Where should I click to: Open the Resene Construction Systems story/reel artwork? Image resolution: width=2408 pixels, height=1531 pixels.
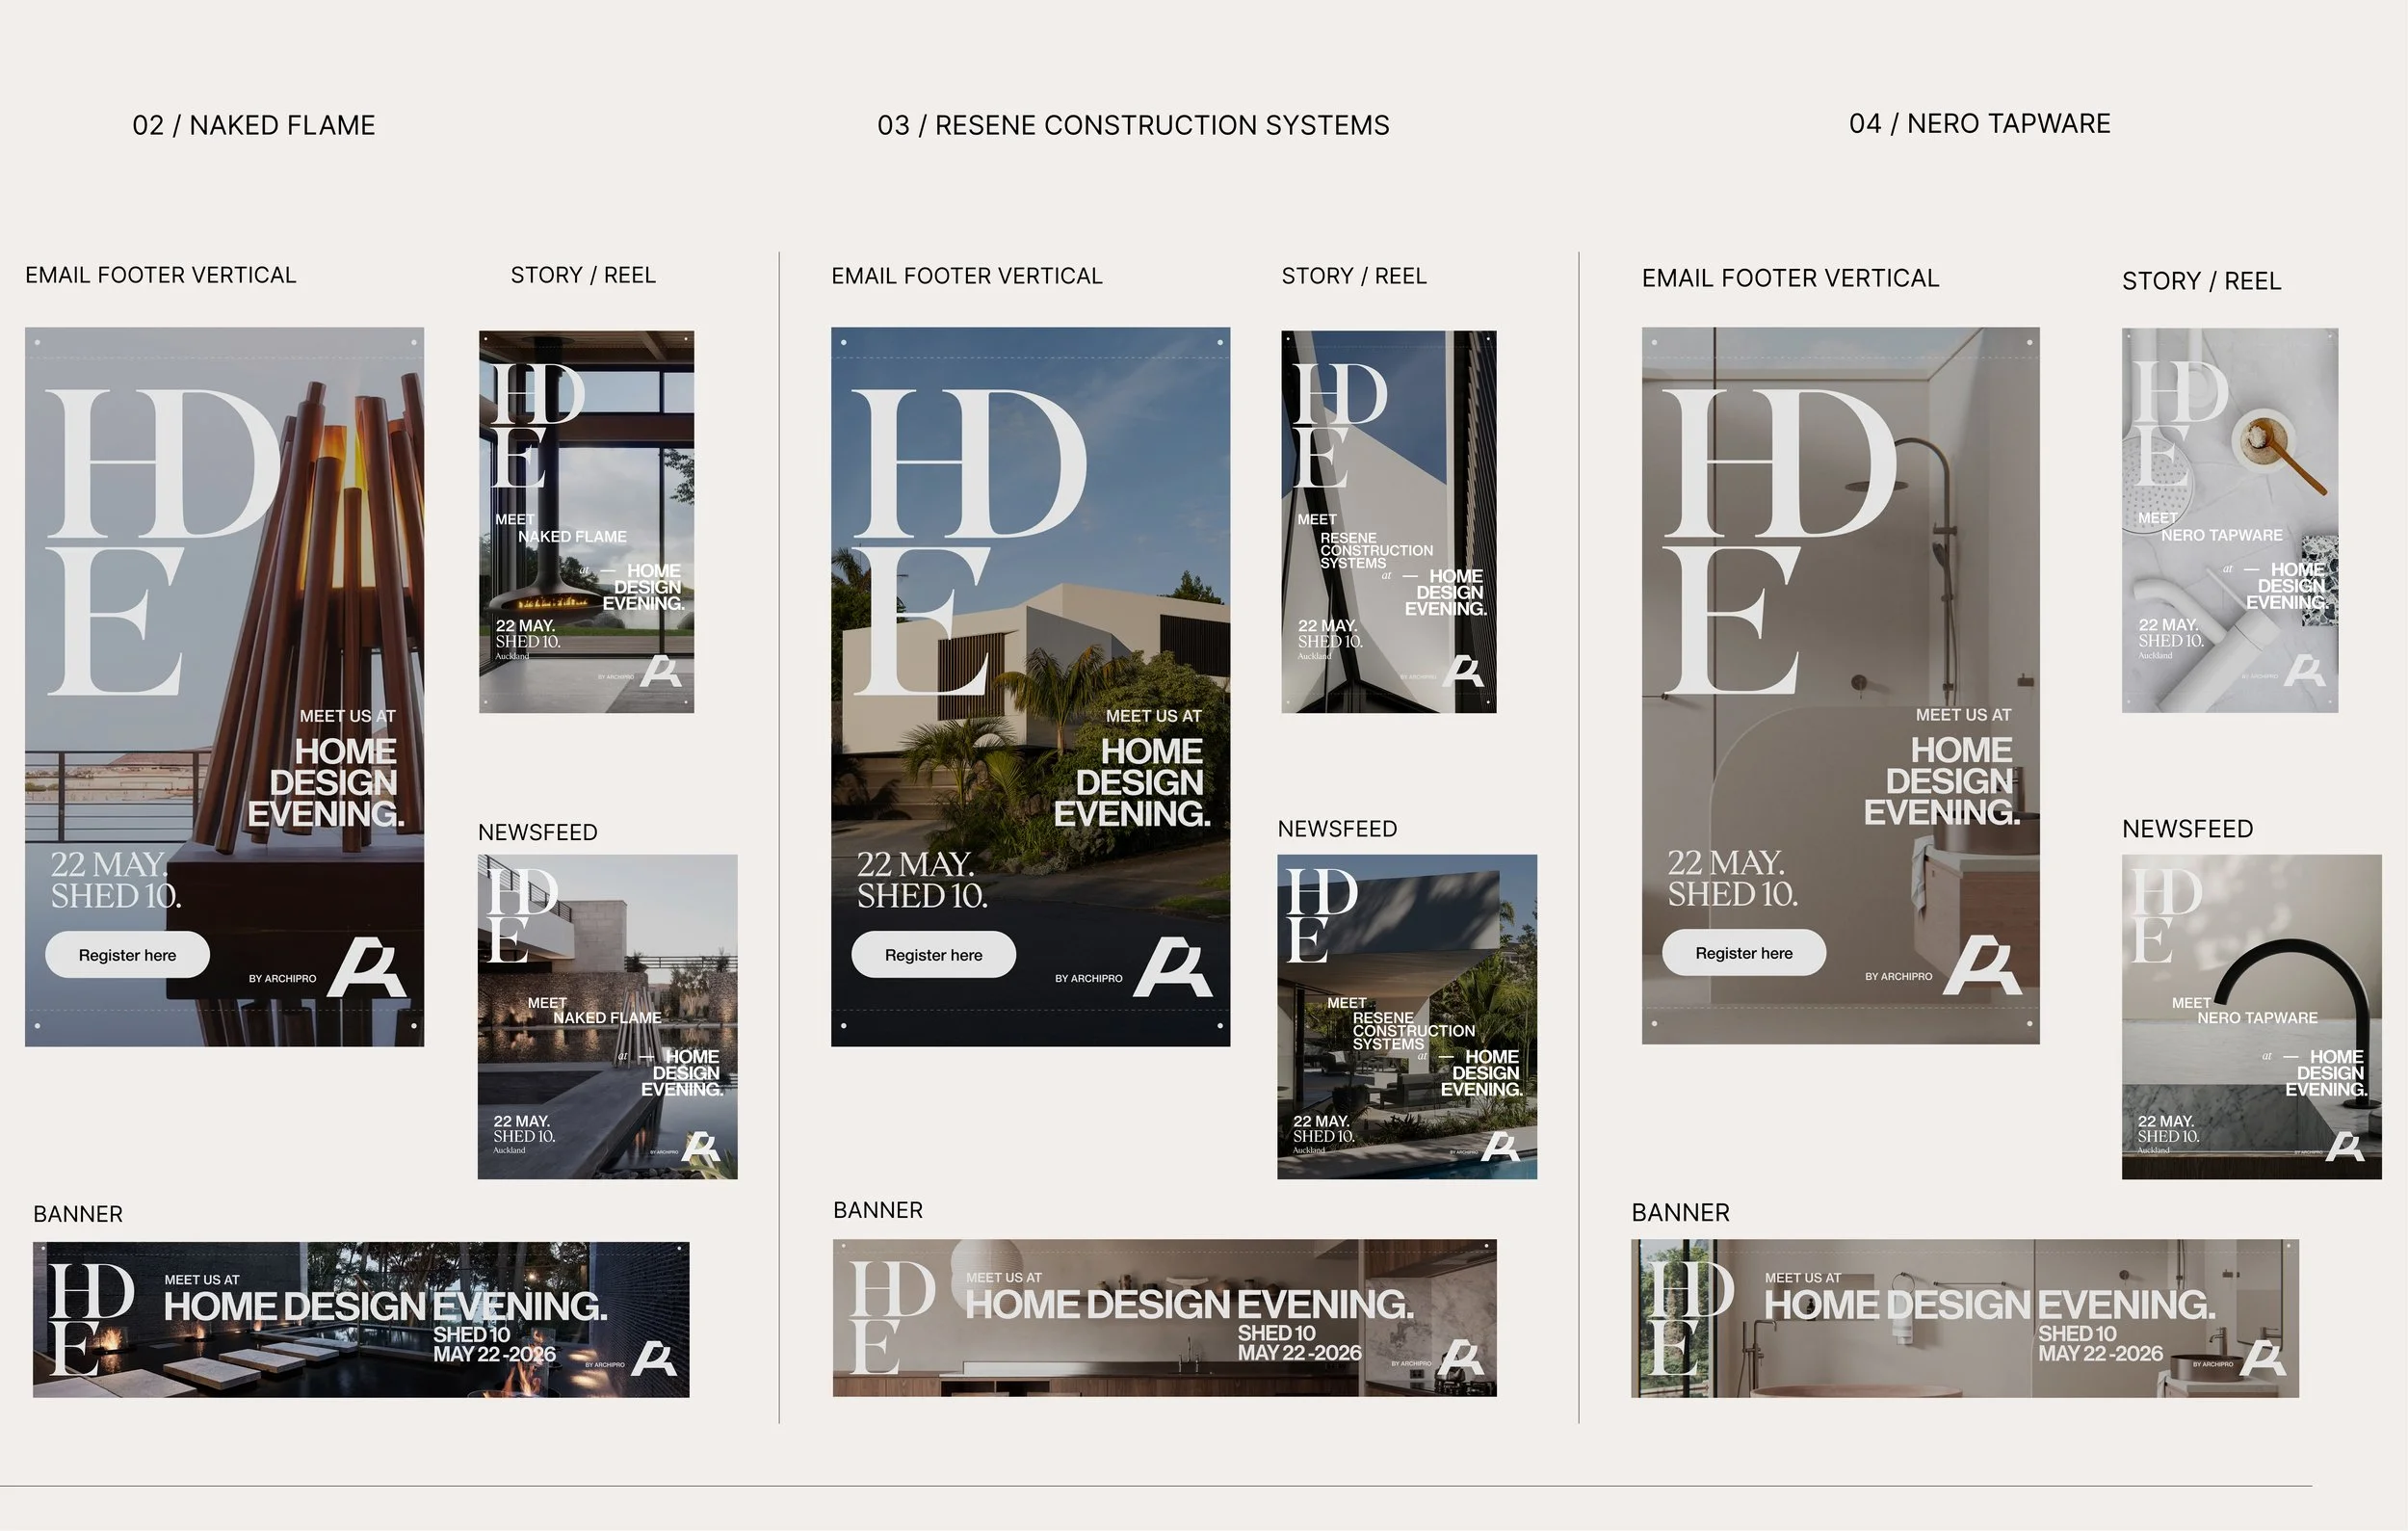(1389, 521)
